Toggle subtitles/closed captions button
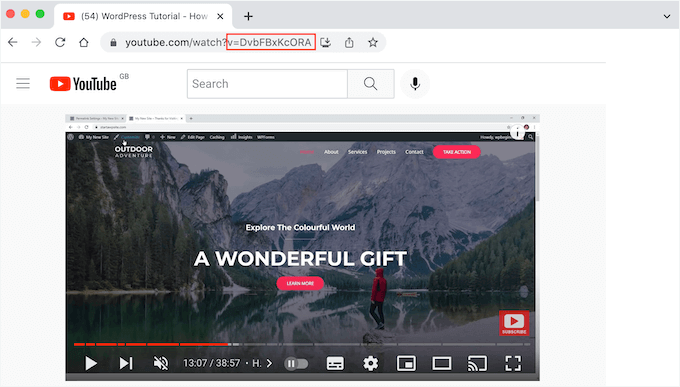Screen dimensions: 680x387 click(x=335, y=364)
